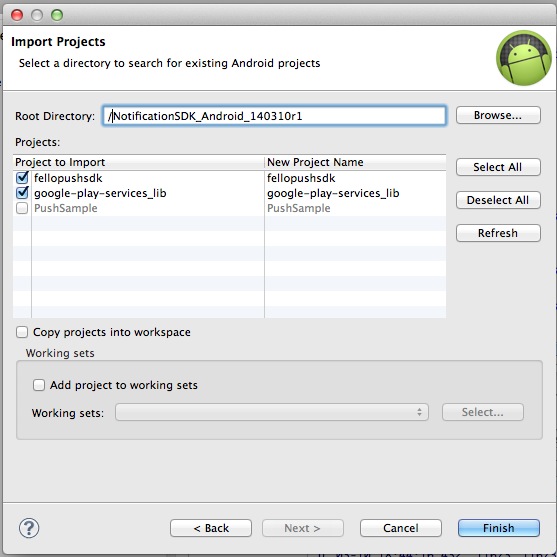
Task: Click PushSample under New Project Name
Action: [x=299, y=208]
